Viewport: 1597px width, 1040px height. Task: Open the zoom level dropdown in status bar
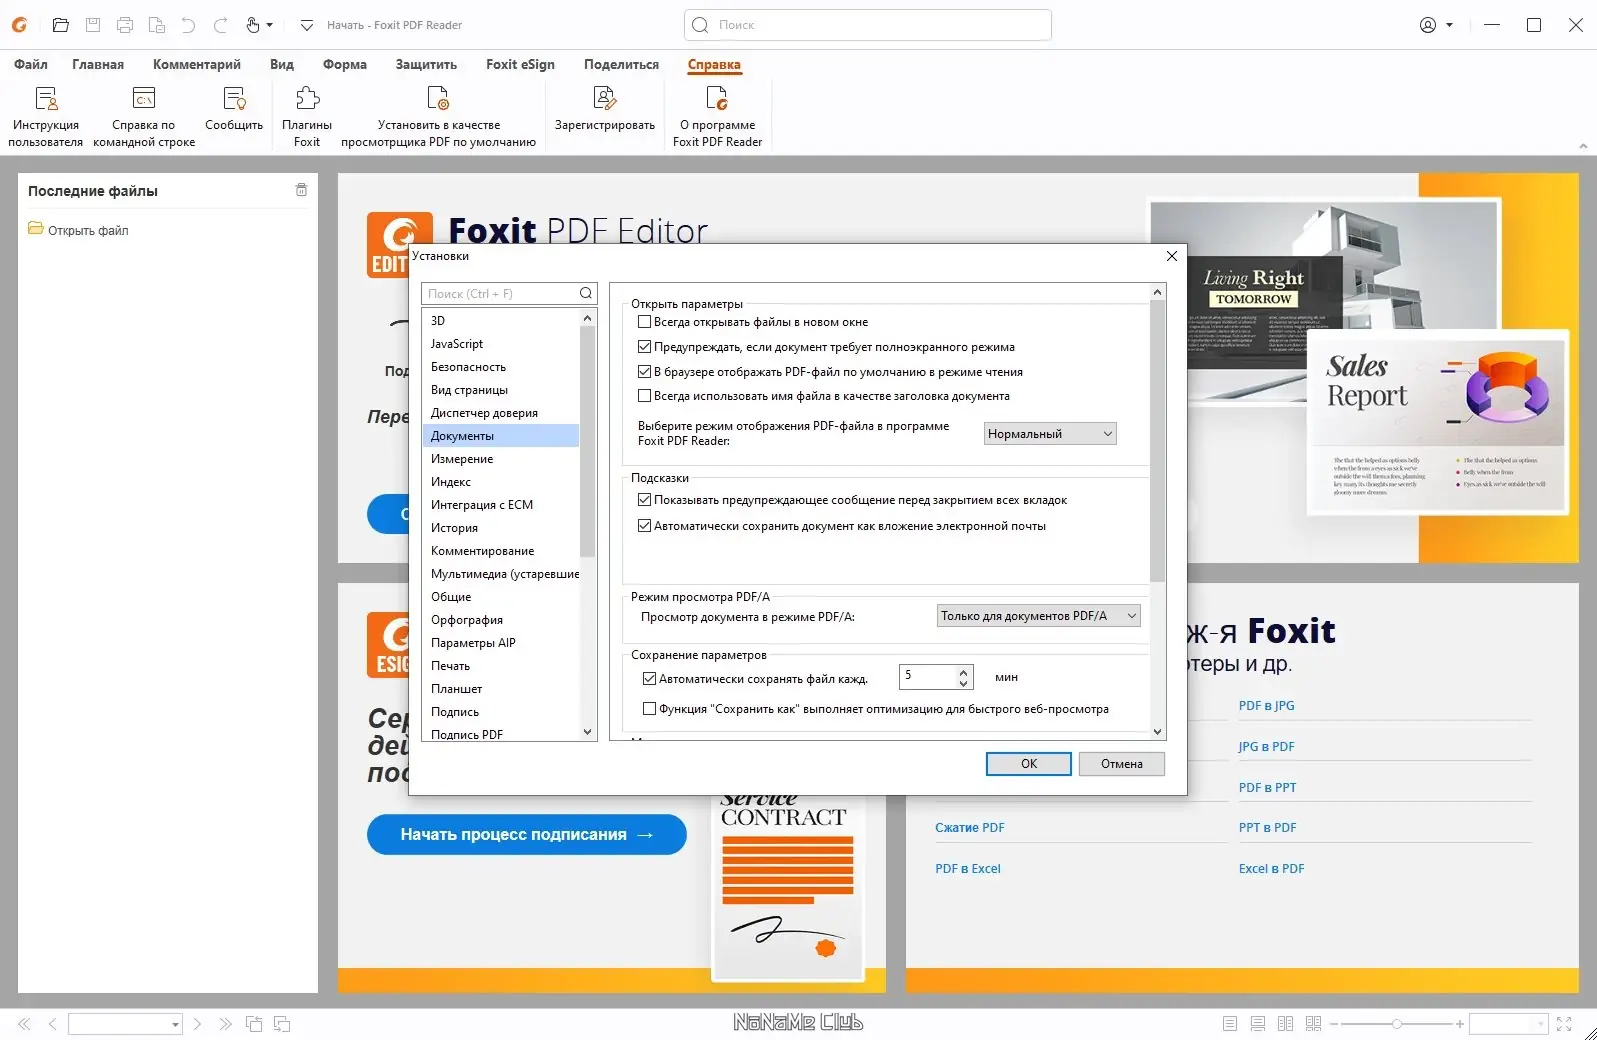(x=1541, y=1024)
